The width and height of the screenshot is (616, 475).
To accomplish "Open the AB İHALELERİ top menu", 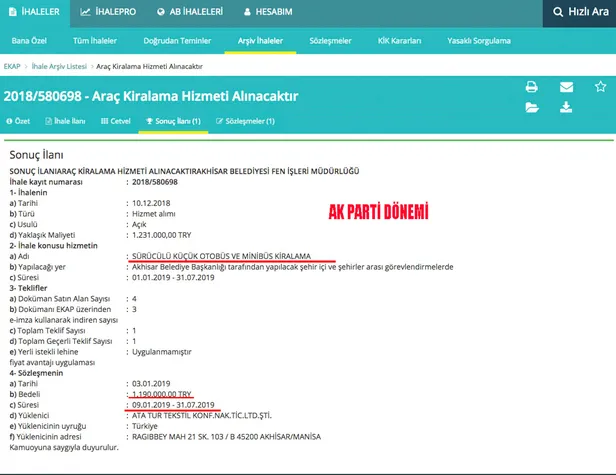I will [190, 12].
